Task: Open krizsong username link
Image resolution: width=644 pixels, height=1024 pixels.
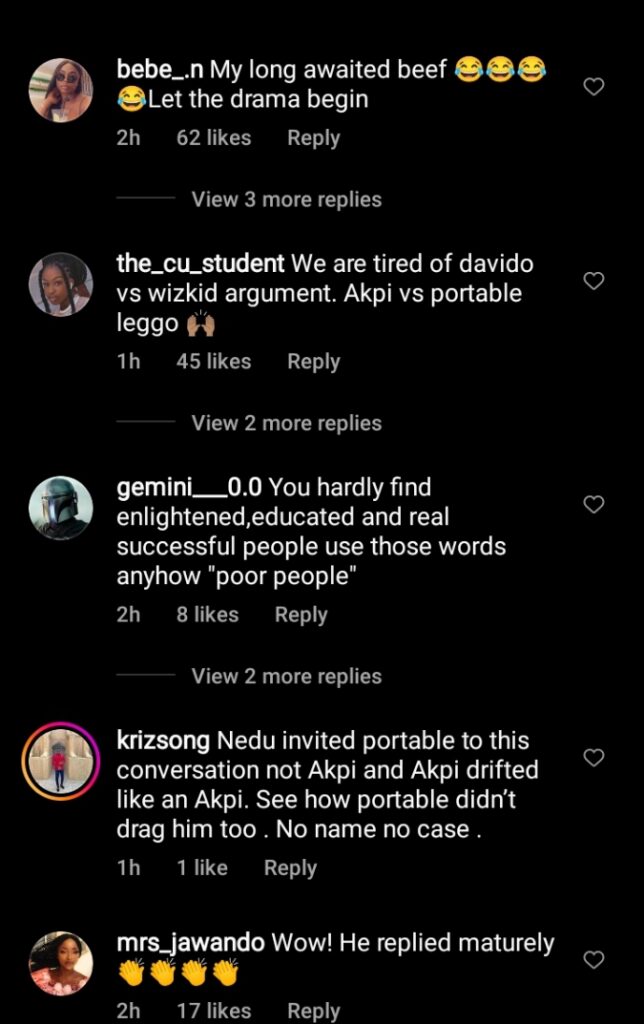Action: pos(163,741)
